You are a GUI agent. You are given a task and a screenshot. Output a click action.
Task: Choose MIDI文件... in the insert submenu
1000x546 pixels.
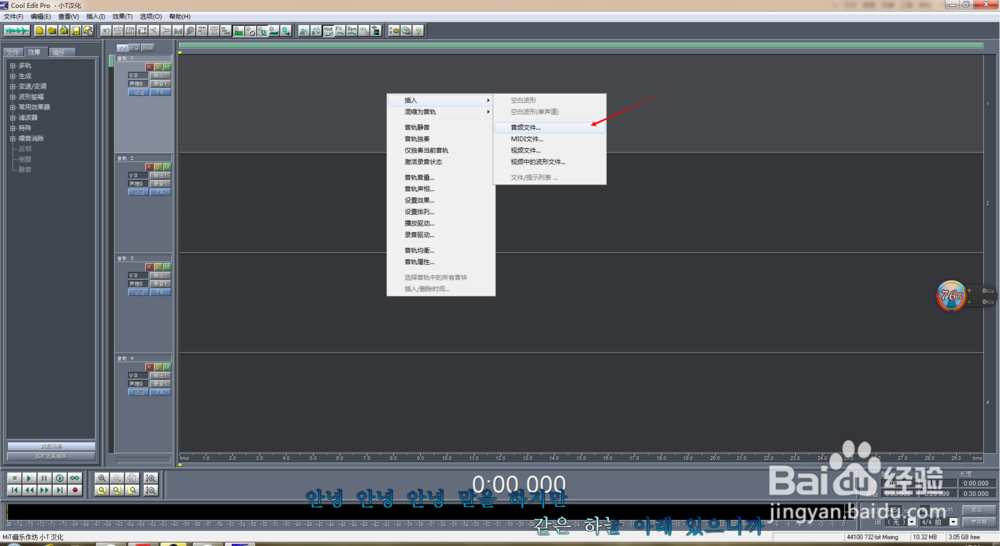(x=549, y=139)
